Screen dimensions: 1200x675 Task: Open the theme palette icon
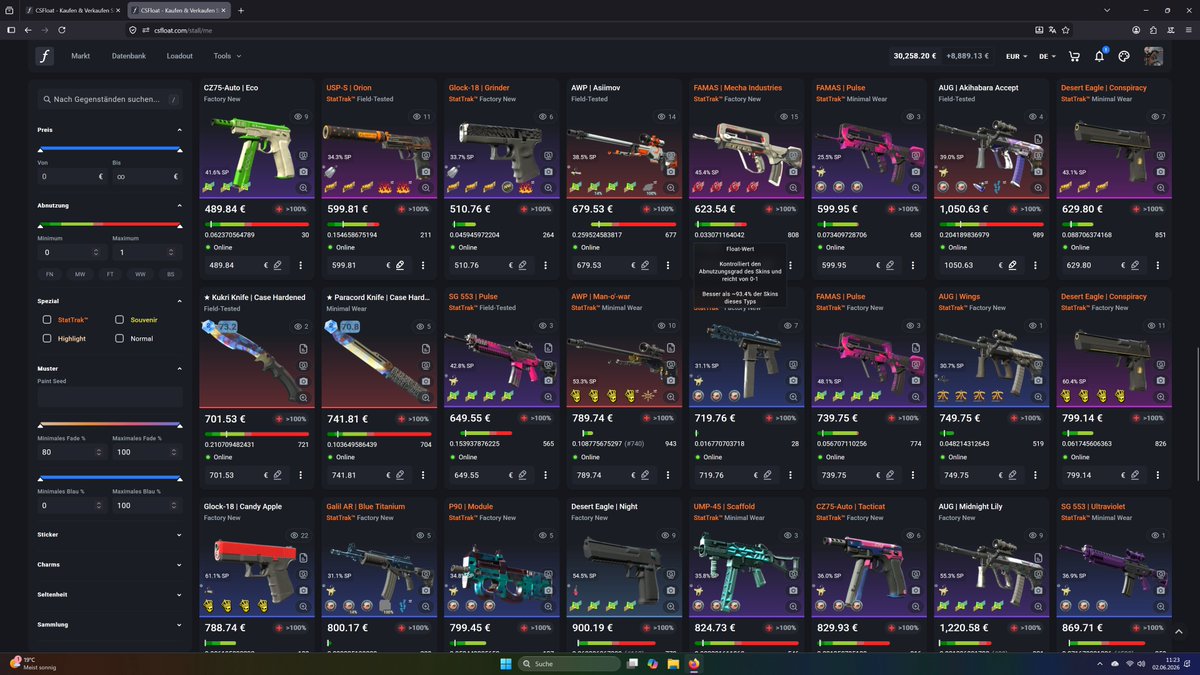point(1124,56)
